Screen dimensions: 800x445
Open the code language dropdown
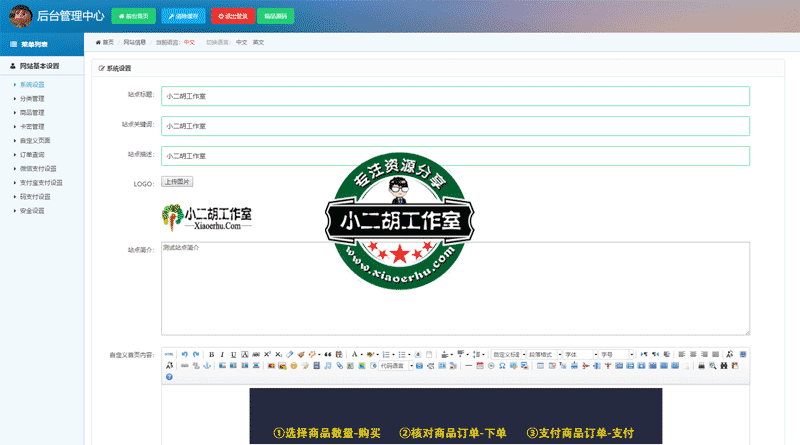coord(396,366)
